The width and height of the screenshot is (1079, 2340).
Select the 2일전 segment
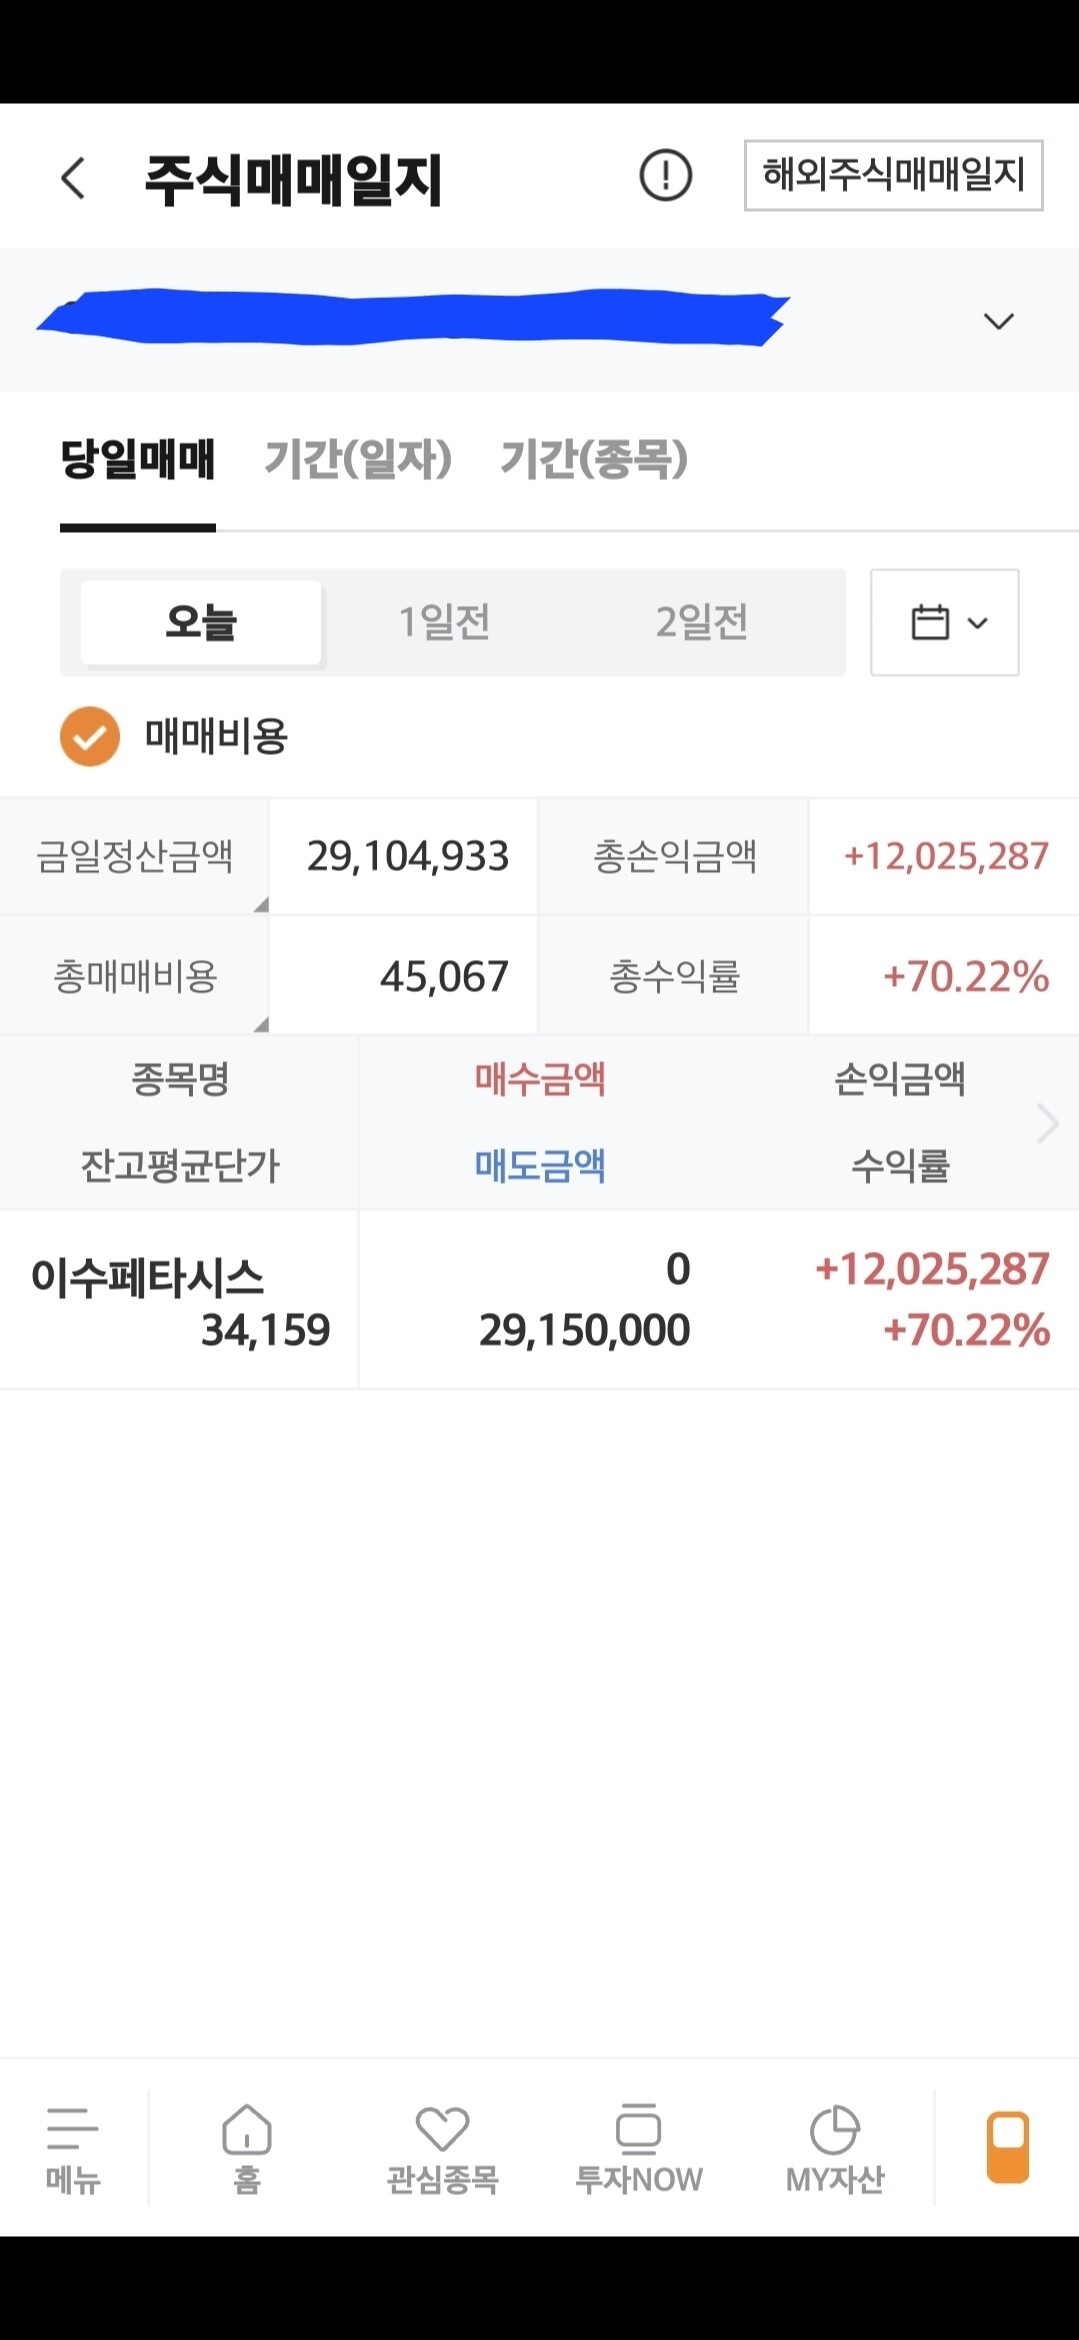(x=702, y=622)
